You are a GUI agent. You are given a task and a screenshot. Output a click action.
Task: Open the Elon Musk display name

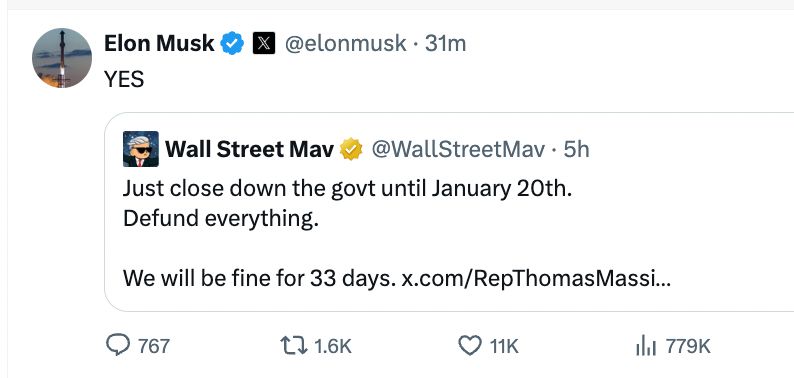pyautogui.click(x=159, y=44)
